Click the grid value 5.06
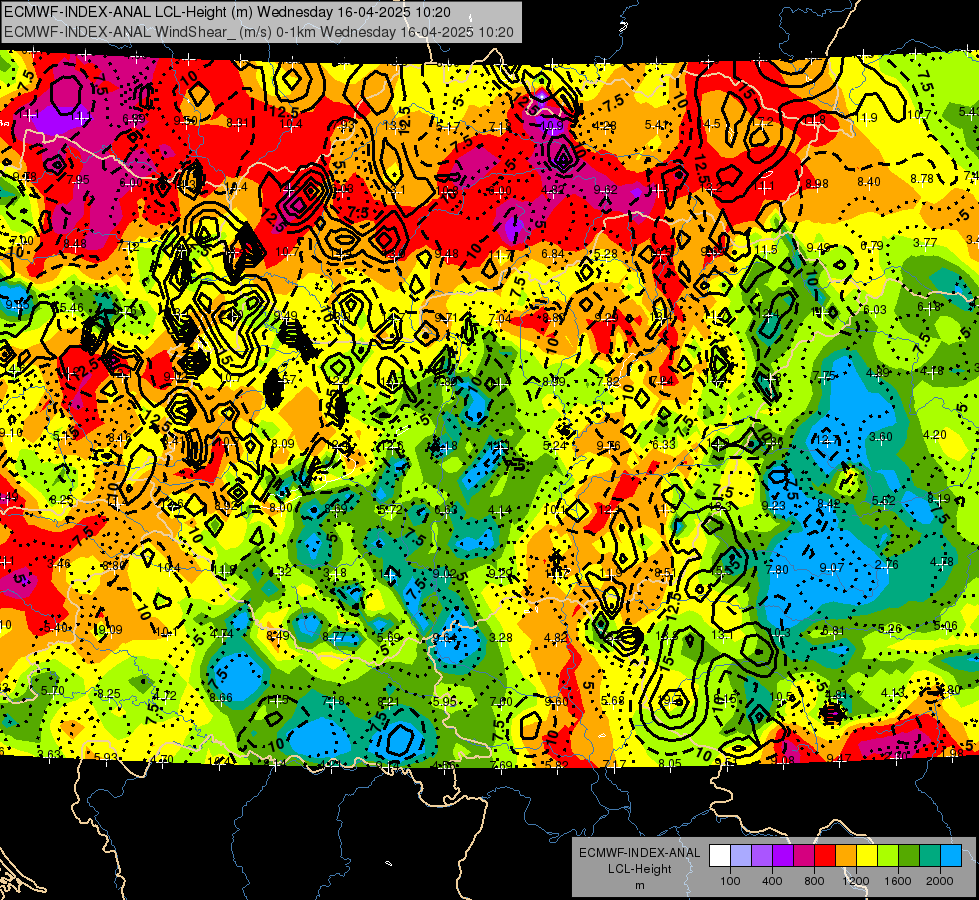The height and width of the screenshot is (900, 979). [x=945, y=626]
